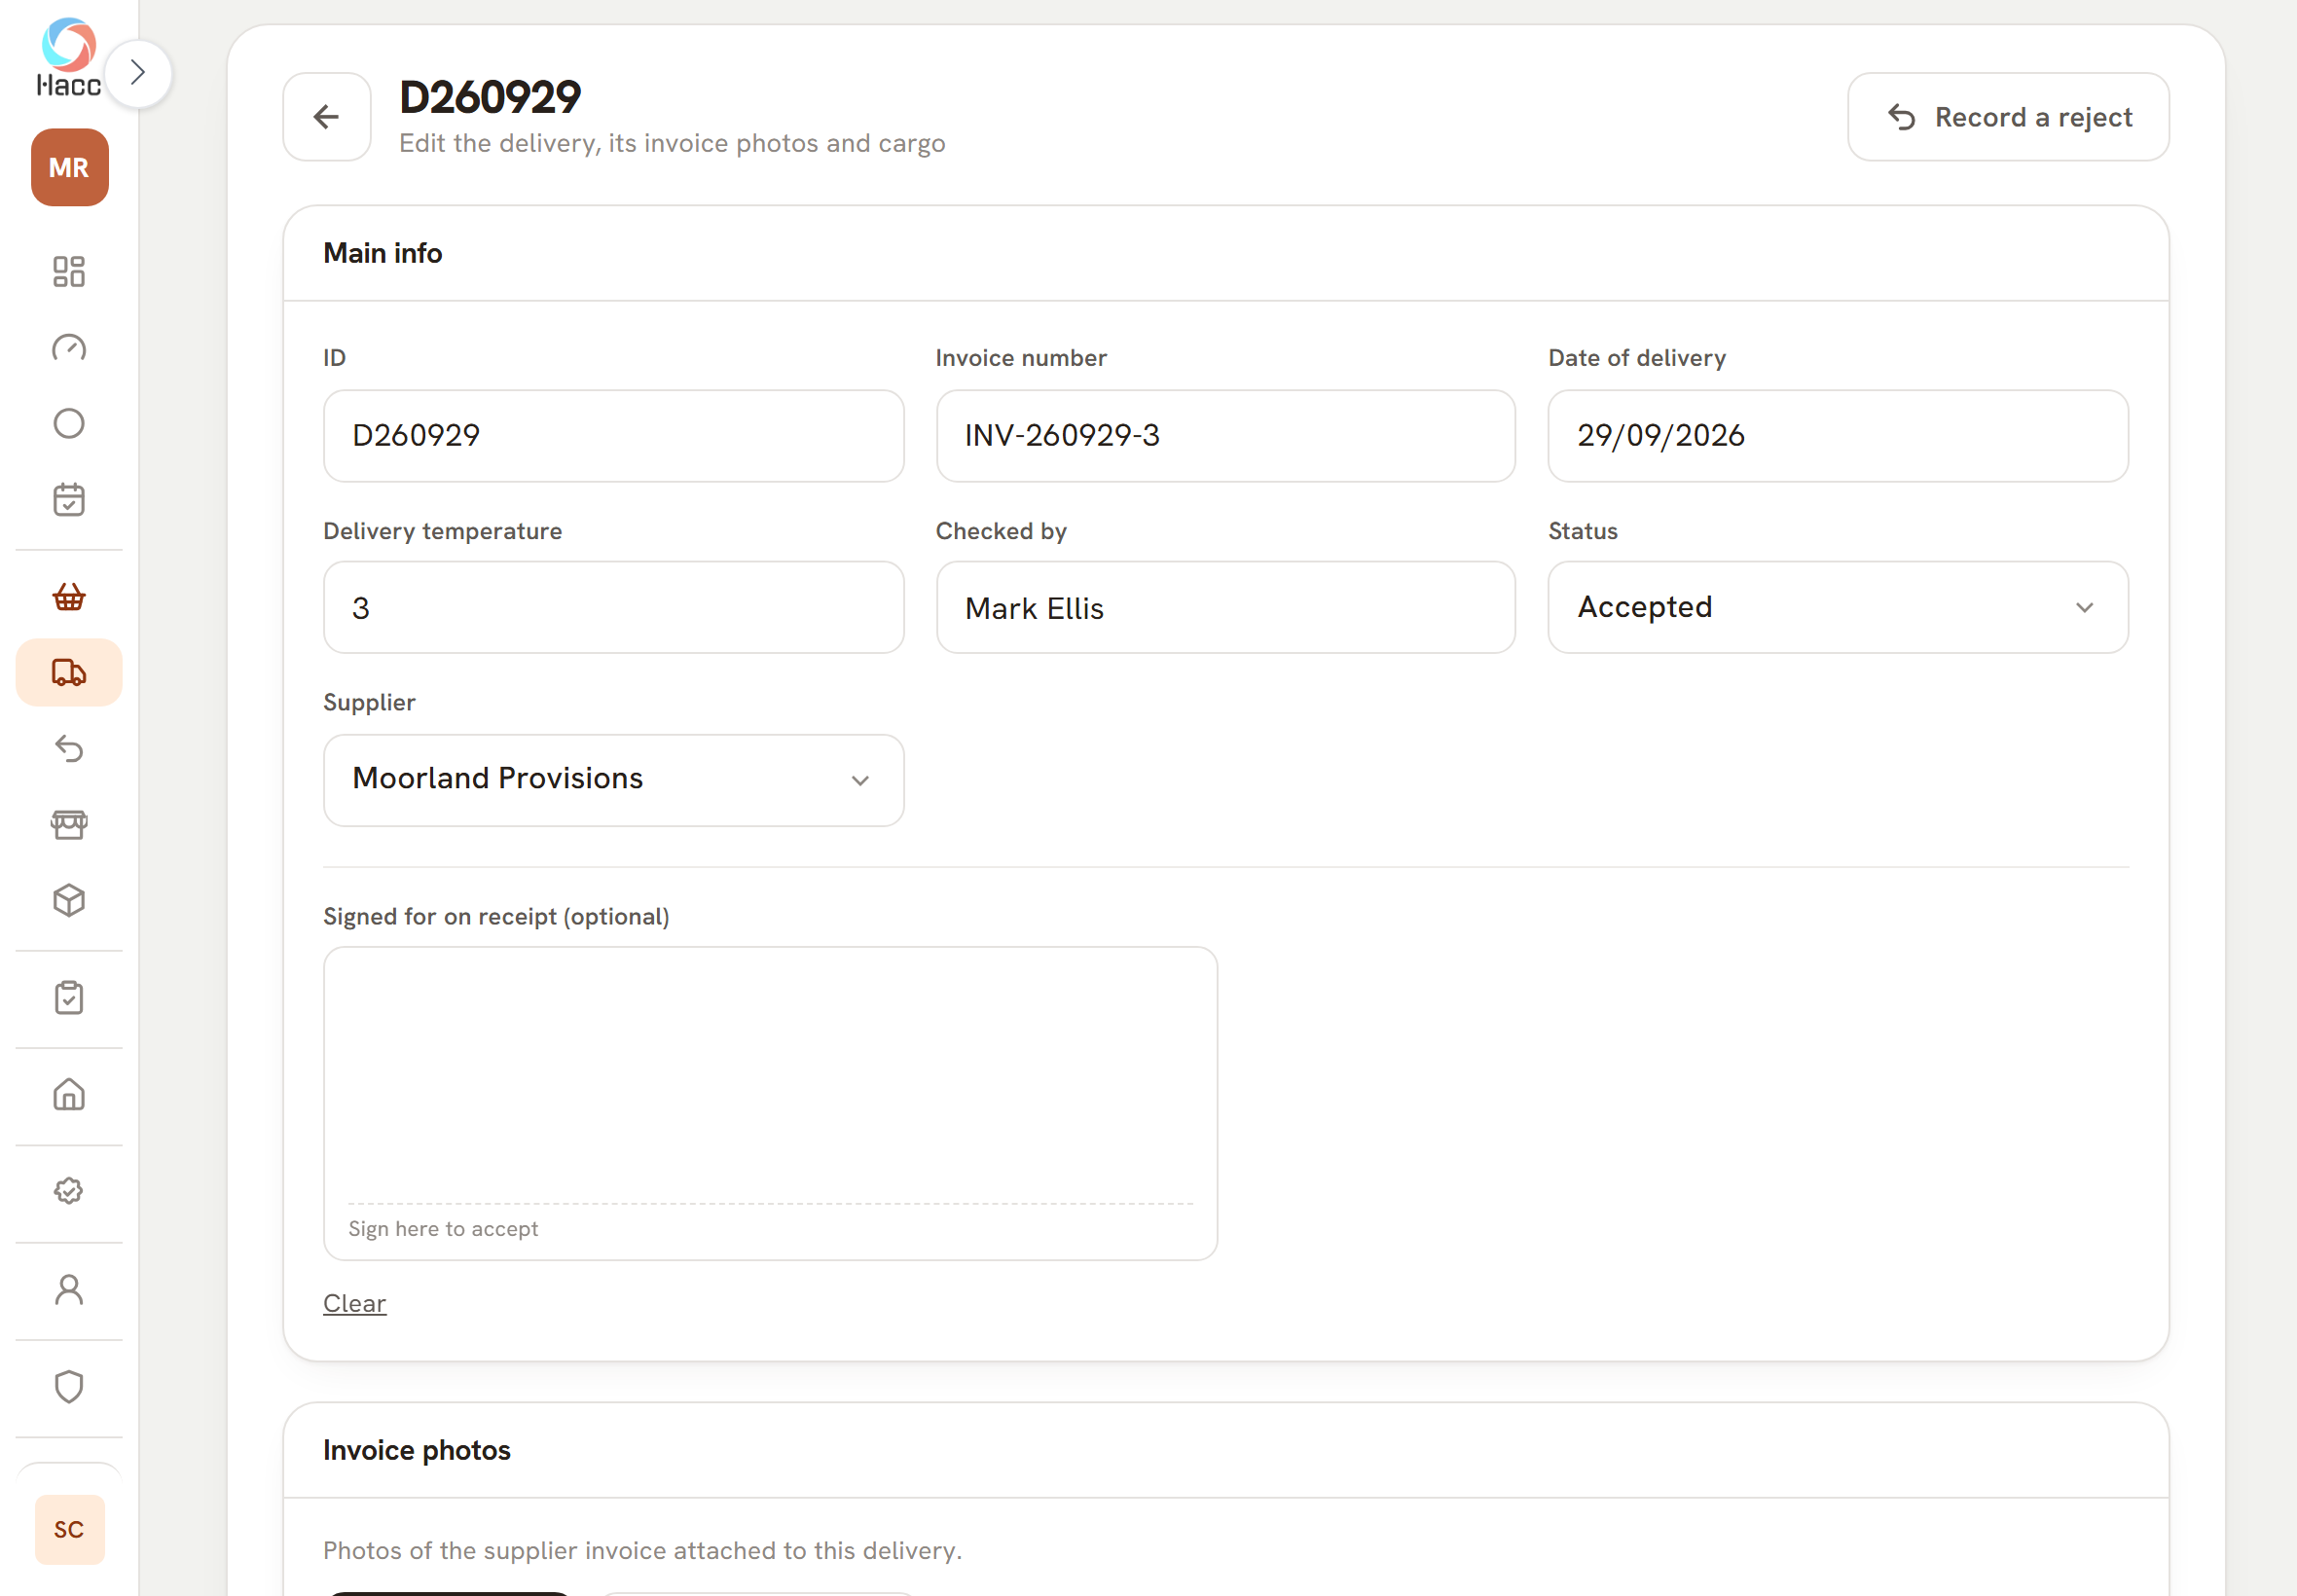
Task: Click inside the signature pad area
Action: pos(770,1103)
